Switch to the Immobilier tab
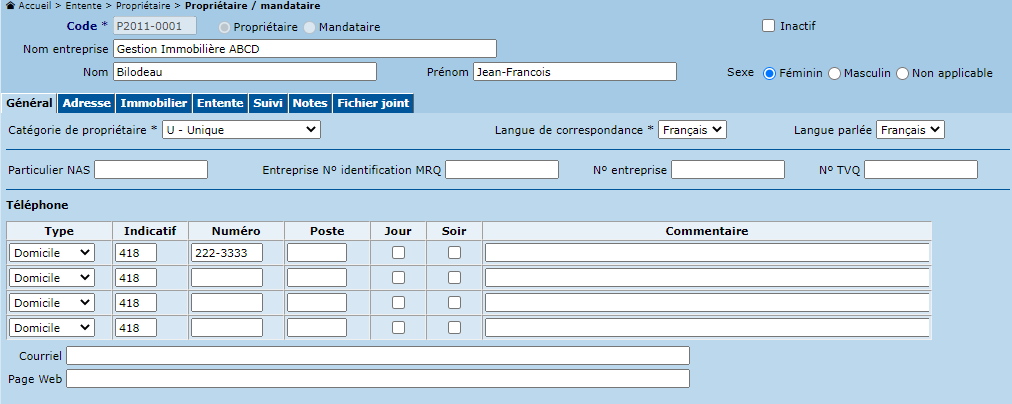The height and width of the screenshot is (404, 1012). tap(154, 103)
